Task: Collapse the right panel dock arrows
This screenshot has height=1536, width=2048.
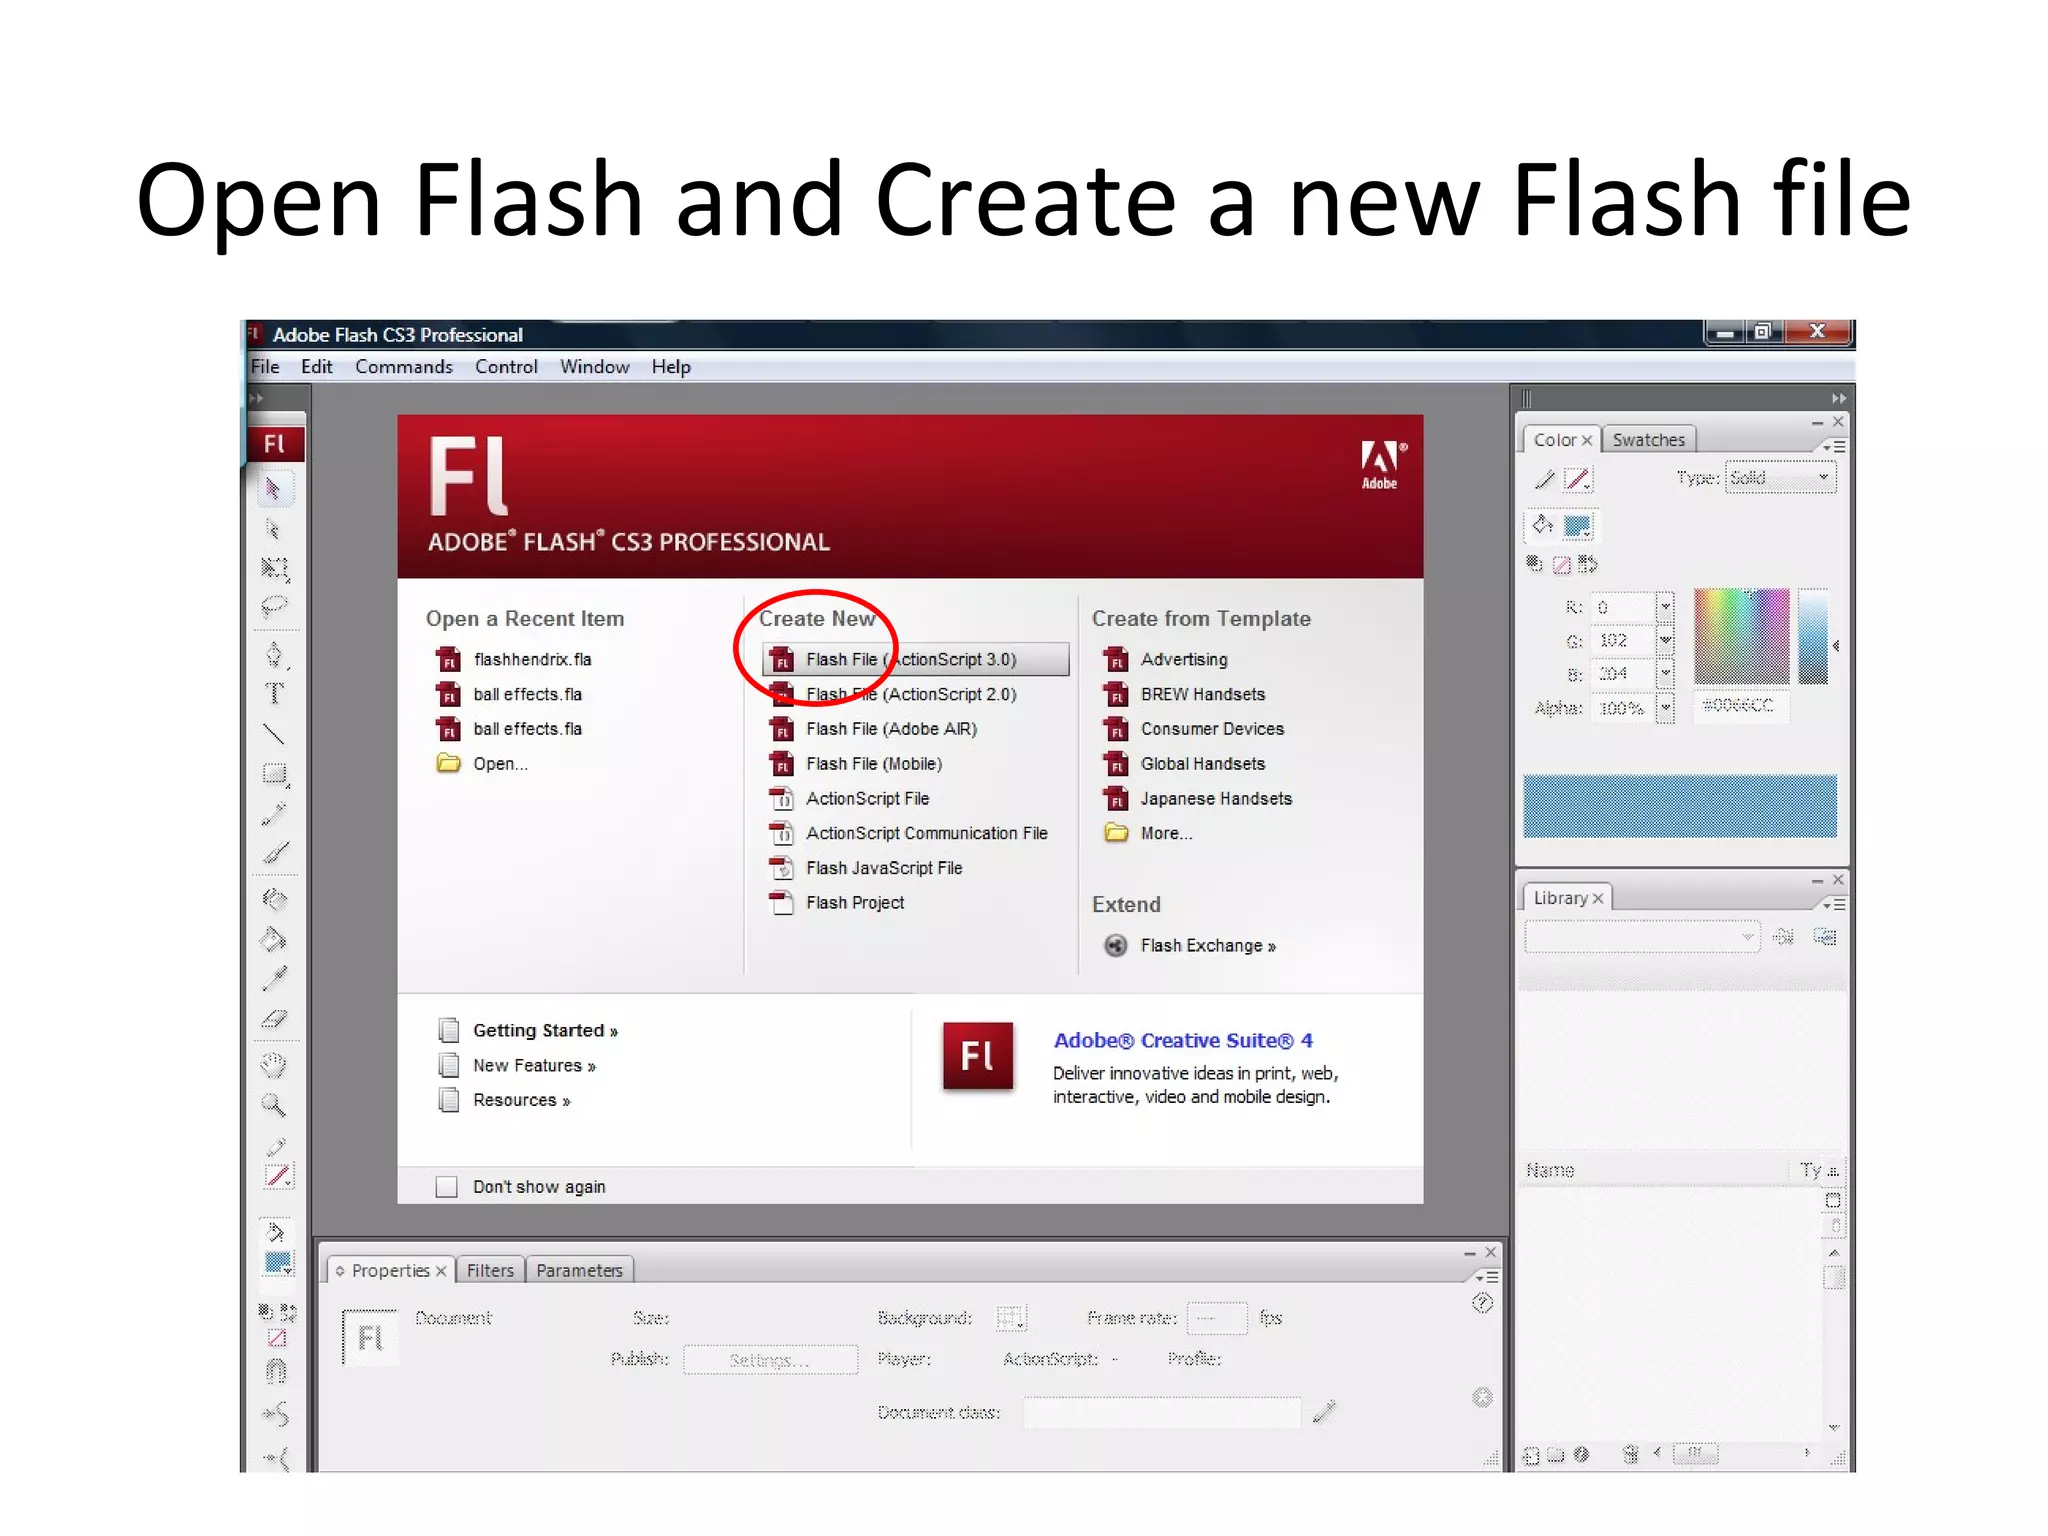Action: point(1839,397)
